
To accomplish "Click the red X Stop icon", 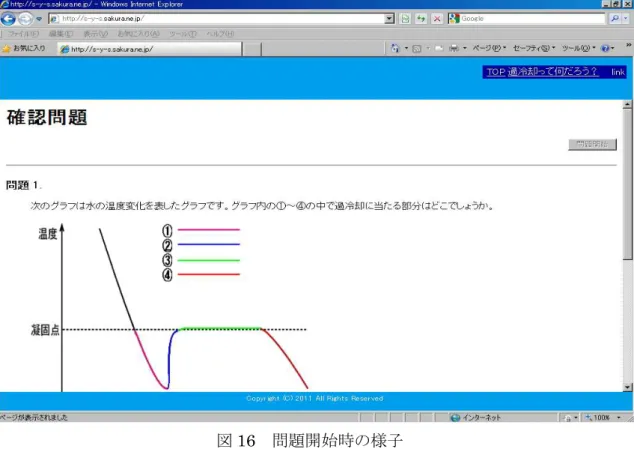I will pyautogui.click(x=437, y=19).
